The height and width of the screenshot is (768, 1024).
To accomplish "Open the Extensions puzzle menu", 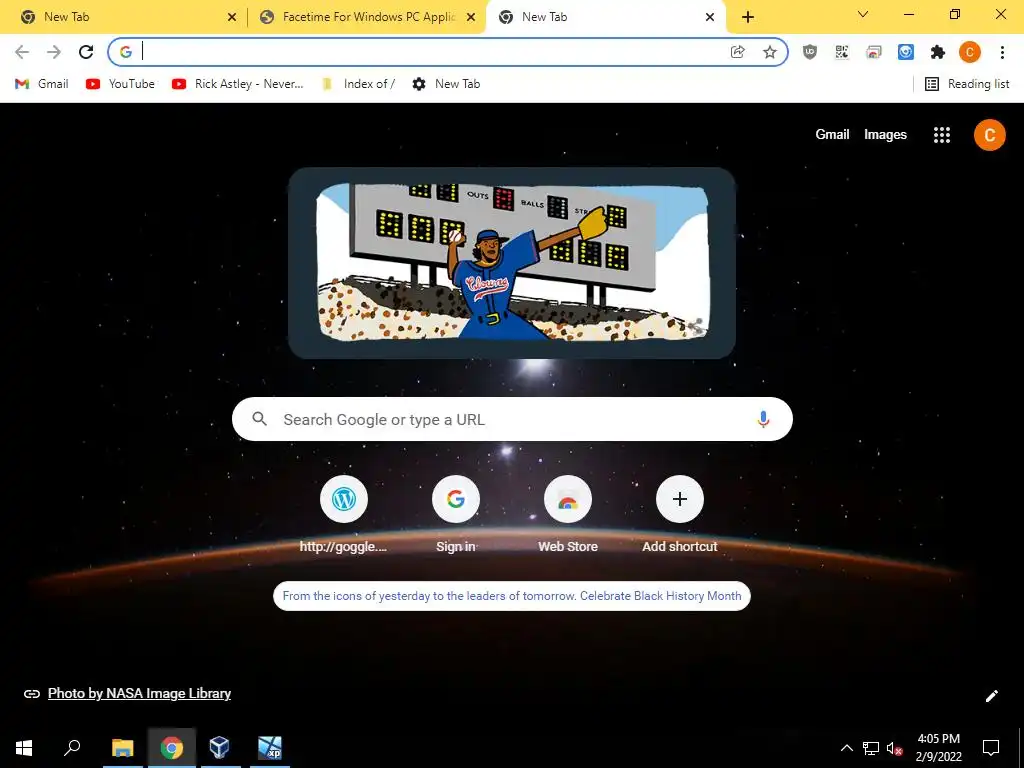I will pos(938,52).
